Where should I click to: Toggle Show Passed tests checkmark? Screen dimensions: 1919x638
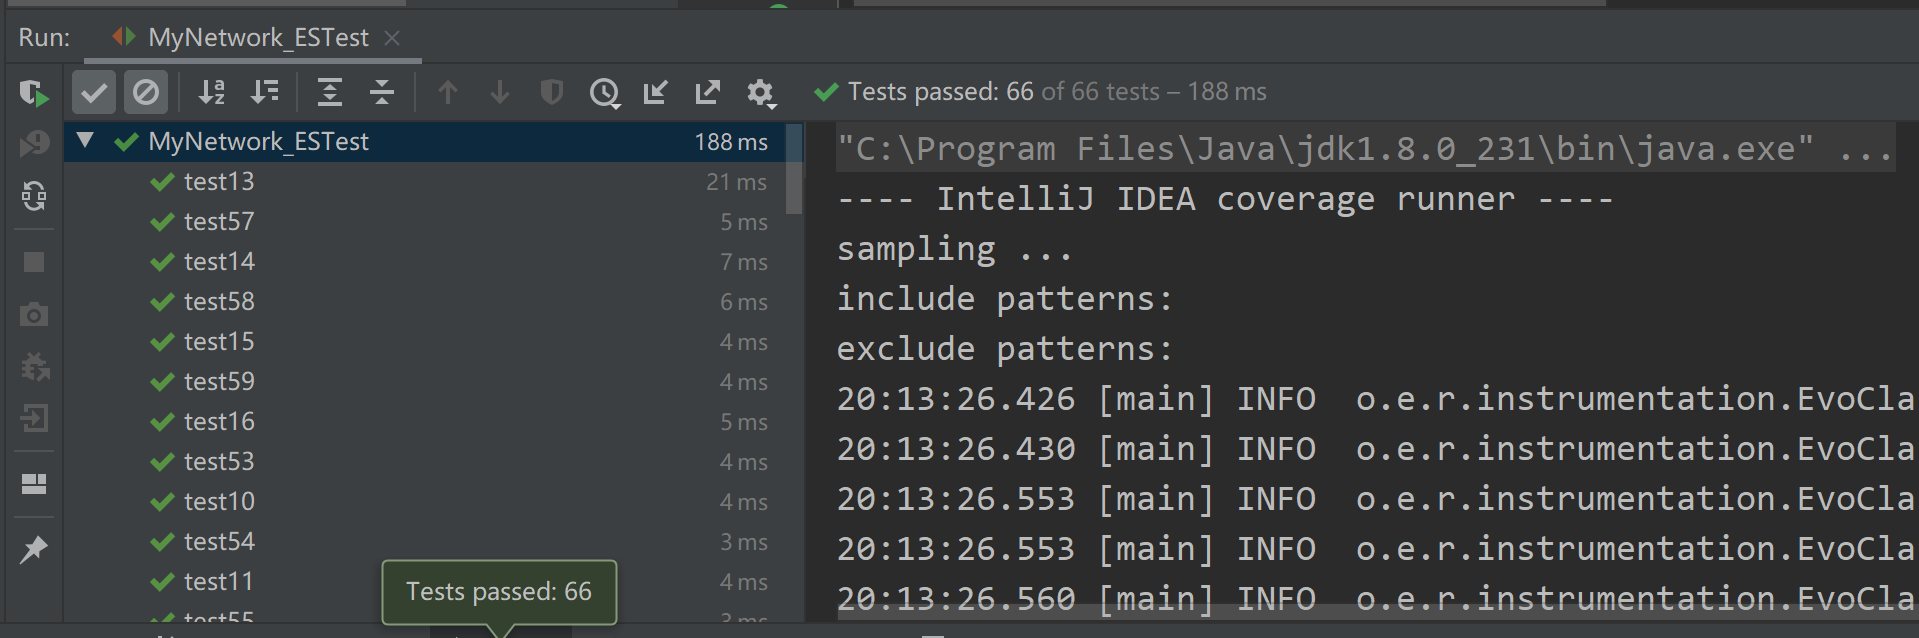pyautogui.click(x=94, y=93)
